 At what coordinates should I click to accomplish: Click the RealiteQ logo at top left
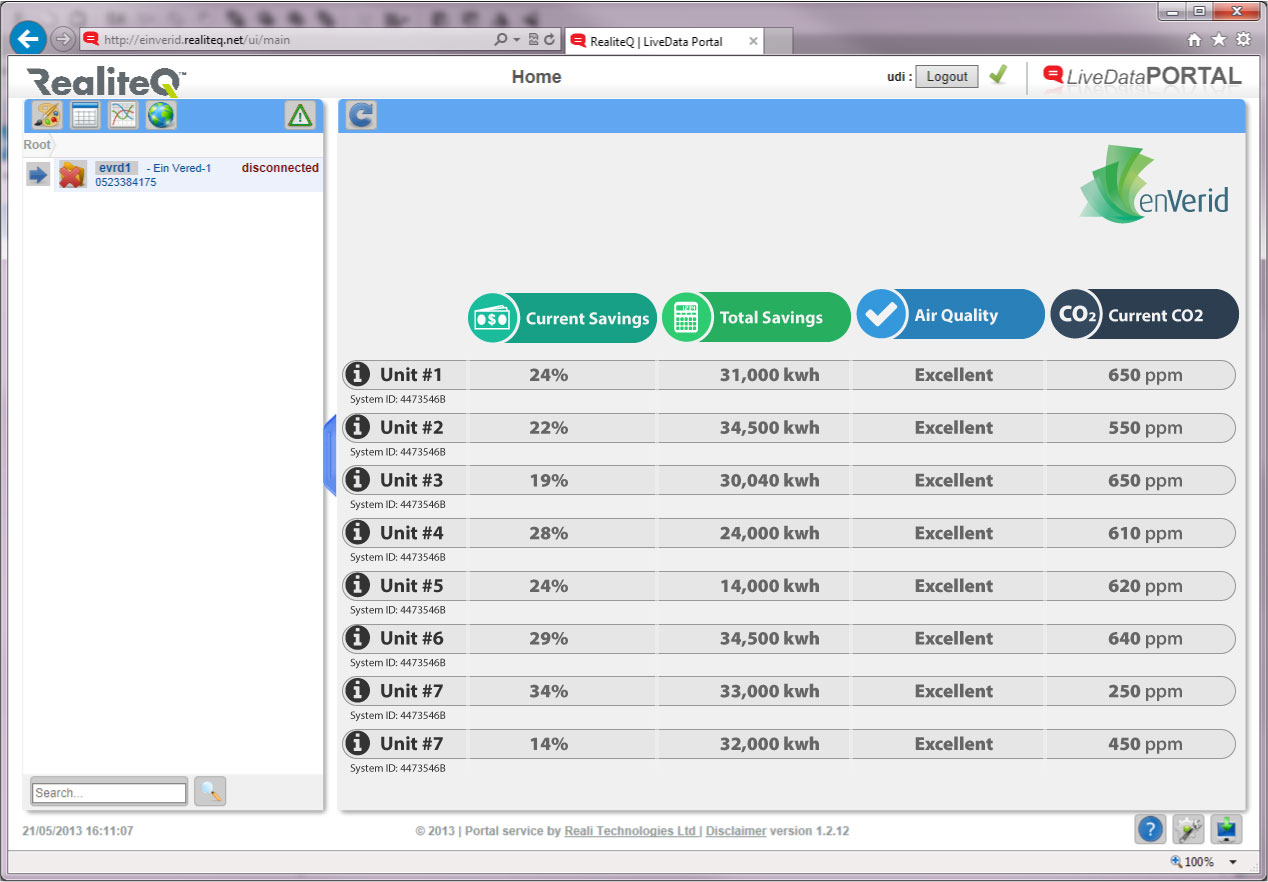tap(106, 80)
